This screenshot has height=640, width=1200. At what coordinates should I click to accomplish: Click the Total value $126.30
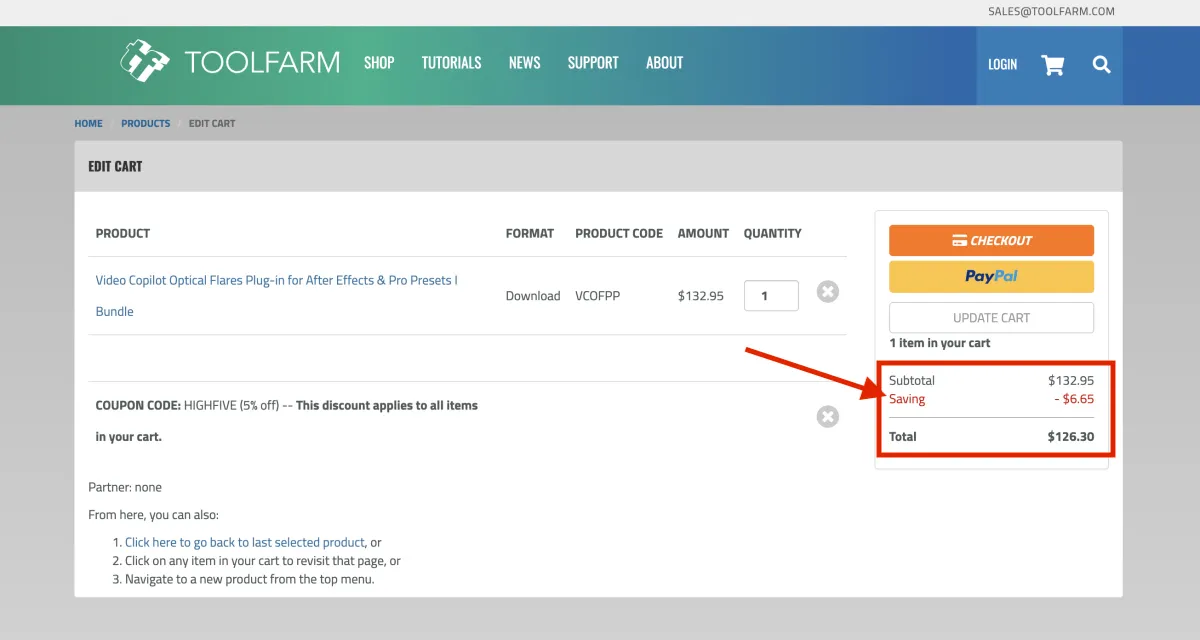1071,437
